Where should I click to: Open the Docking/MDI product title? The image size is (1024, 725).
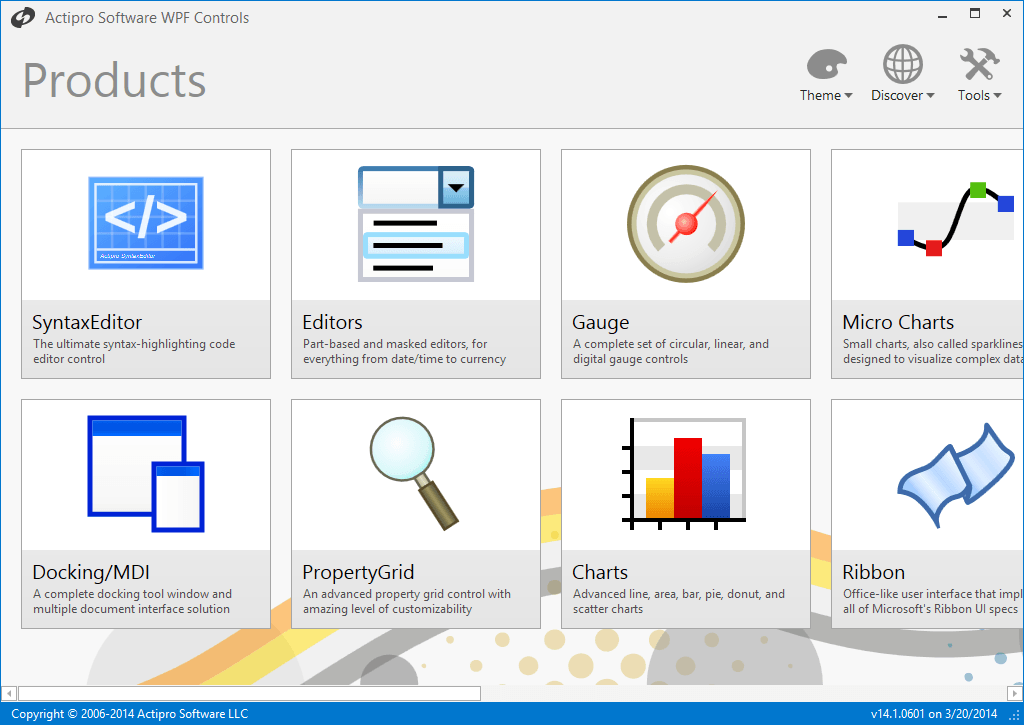pyautogui.click(x=91, y=573)
